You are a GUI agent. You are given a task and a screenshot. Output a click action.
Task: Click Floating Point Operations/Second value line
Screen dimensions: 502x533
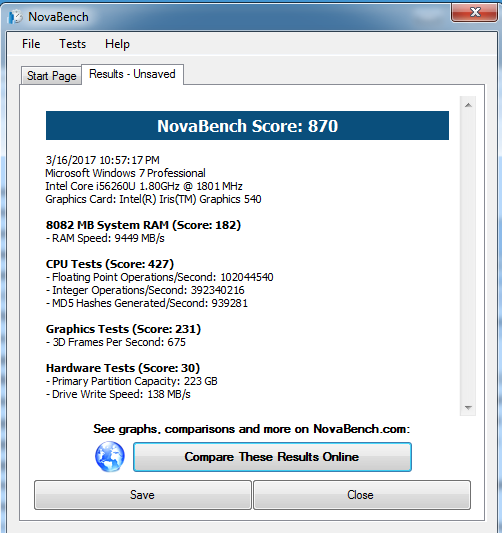(159, 277)
